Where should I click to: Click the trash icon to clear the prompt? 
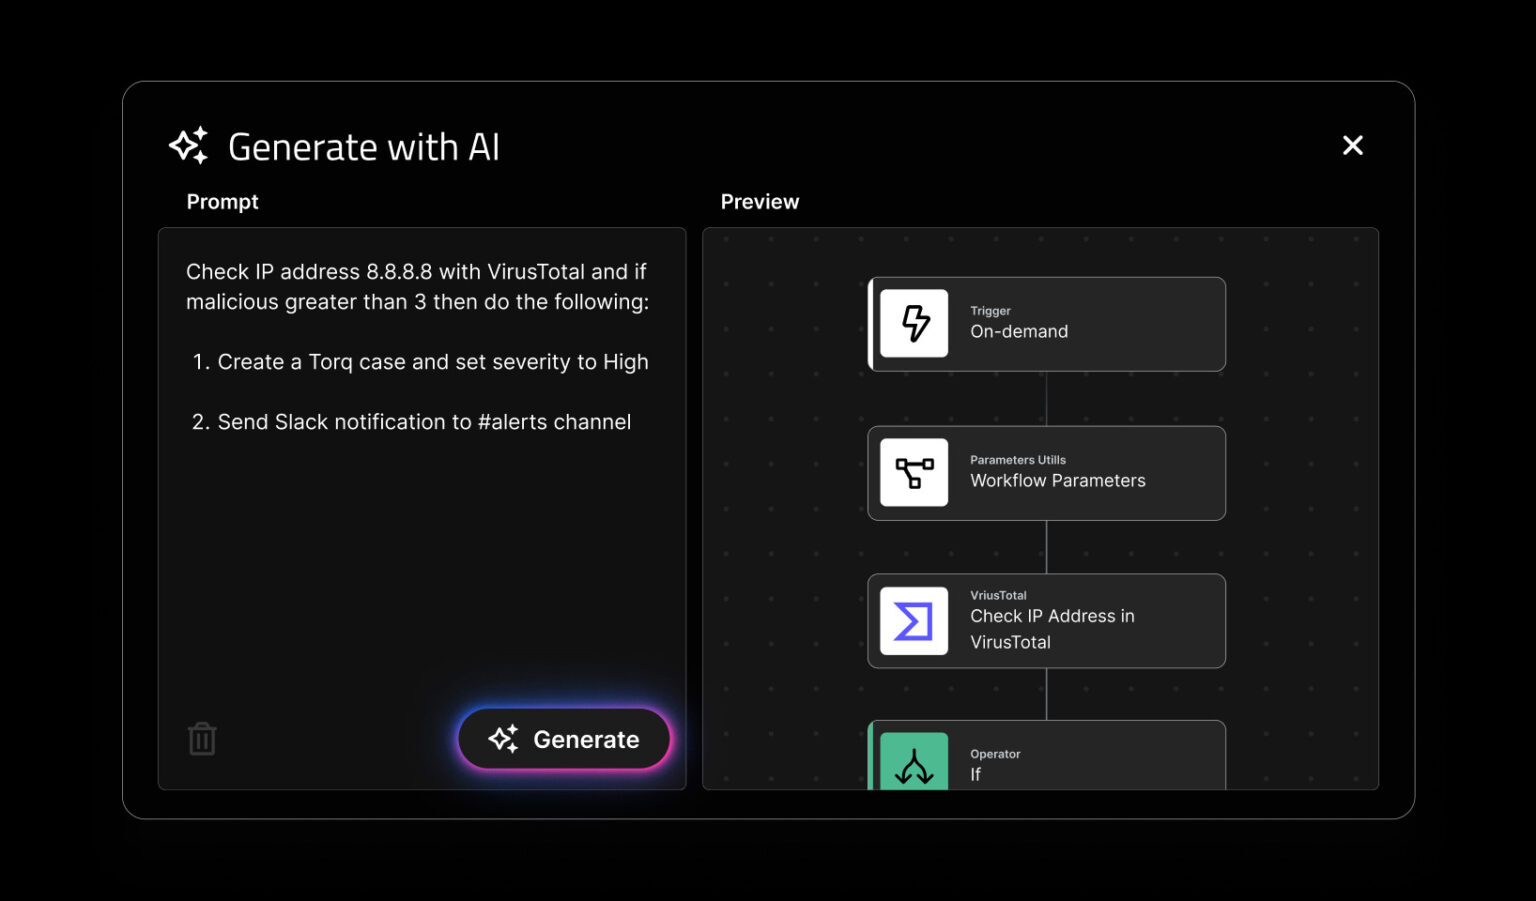pyautogui.click(x=202, y=738)
